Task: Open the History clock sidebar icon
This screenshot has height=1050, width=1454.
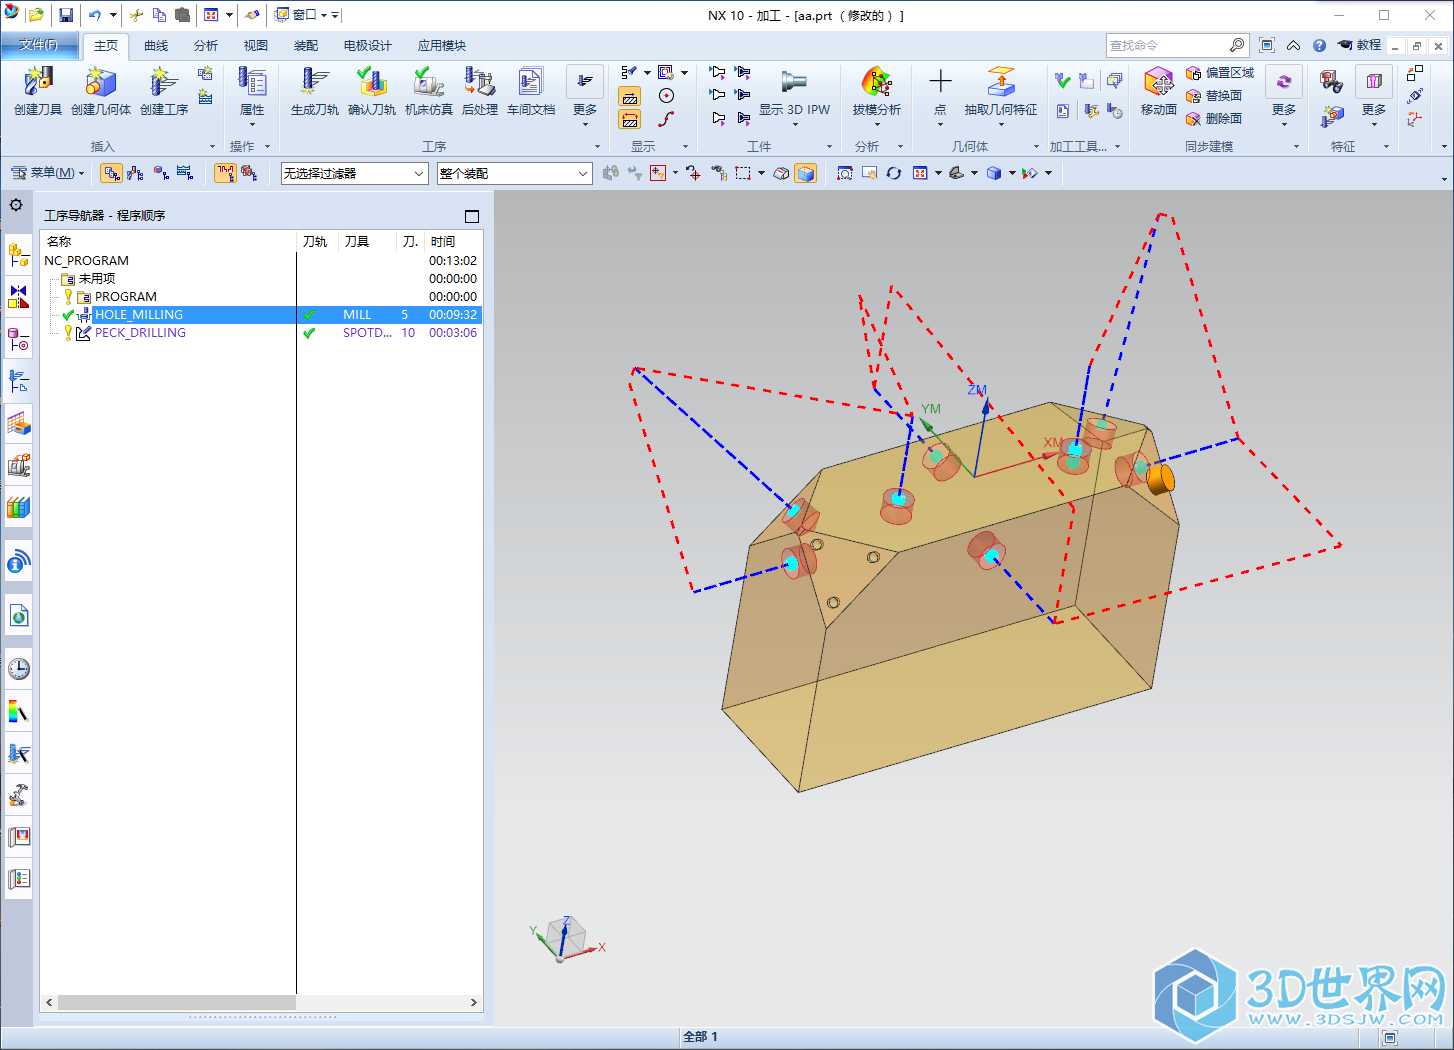Action: 18,669
